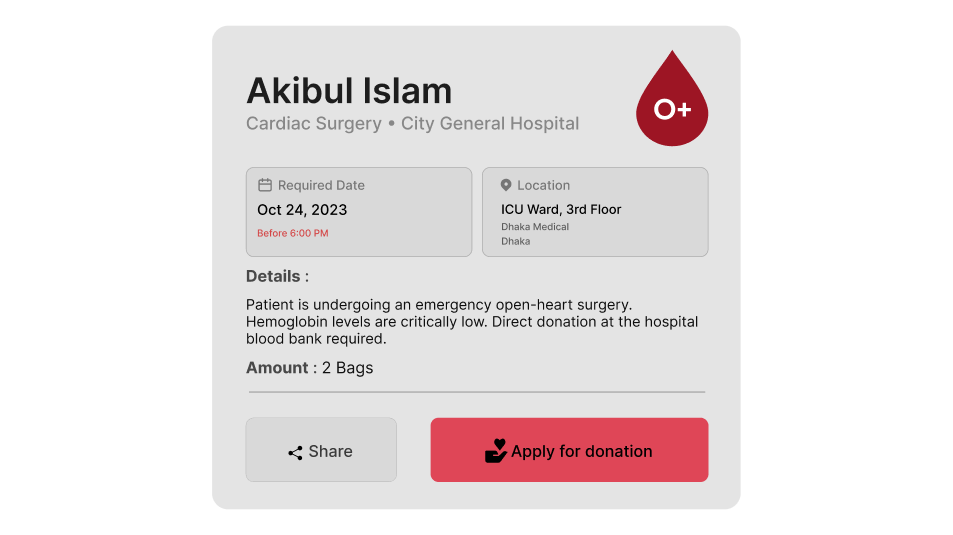Select the Oct 24, 2023 date
953x535 pixels.
tap(302, 210)
